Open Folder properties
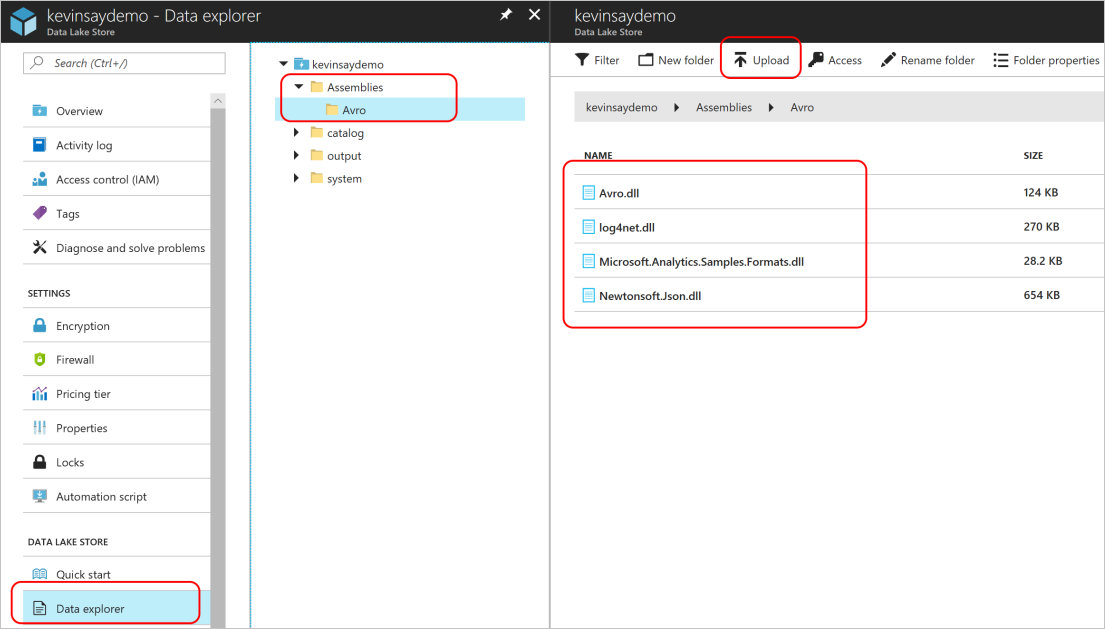The image size is (1105, 629). coord(1047,60)
